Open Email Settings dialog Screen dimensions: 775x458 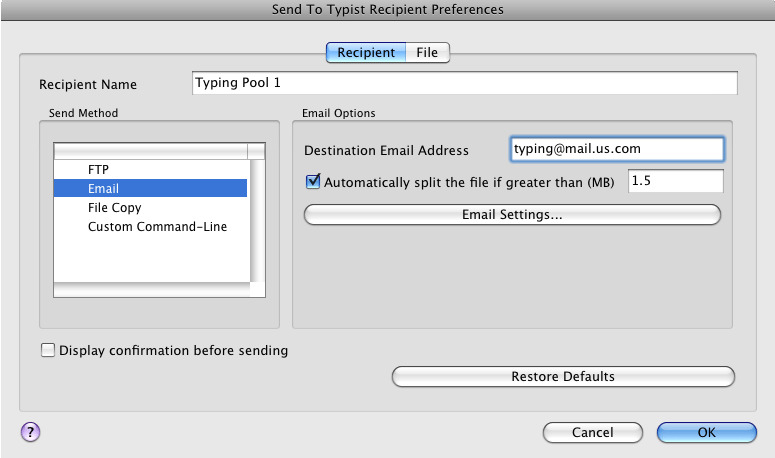point(512,215)
